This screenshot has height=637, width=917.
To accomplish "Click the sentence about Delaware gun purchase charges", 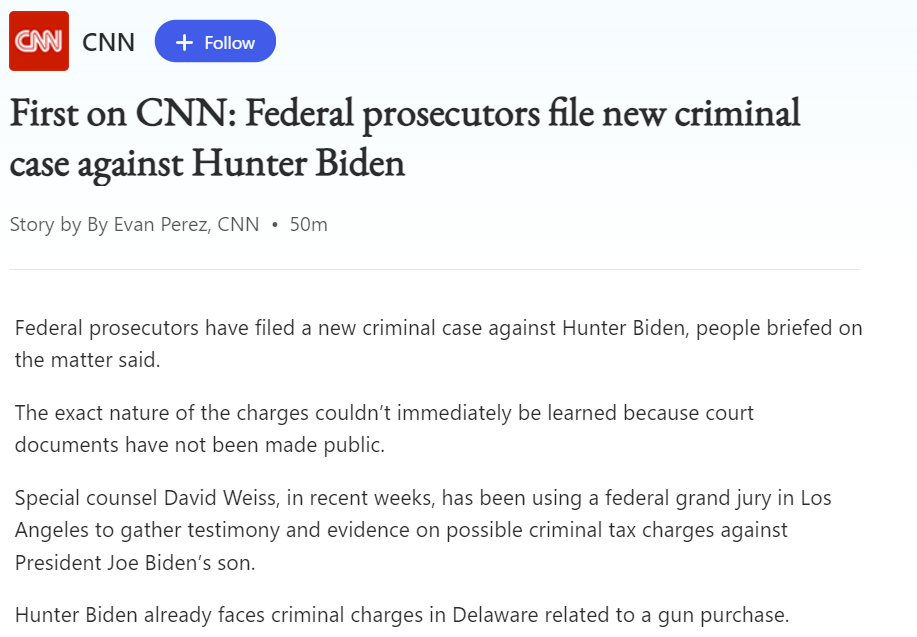I will point(402,615).
